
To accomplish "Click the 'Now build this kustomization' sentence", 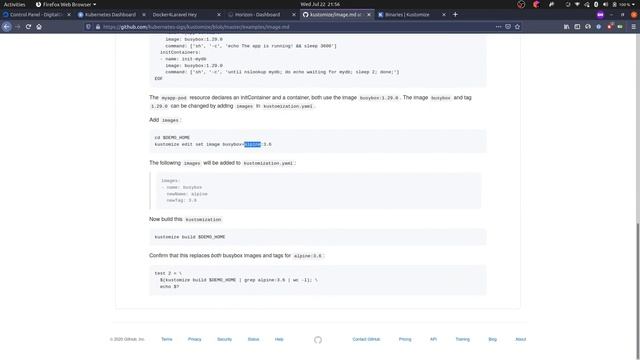I will 185,219.
